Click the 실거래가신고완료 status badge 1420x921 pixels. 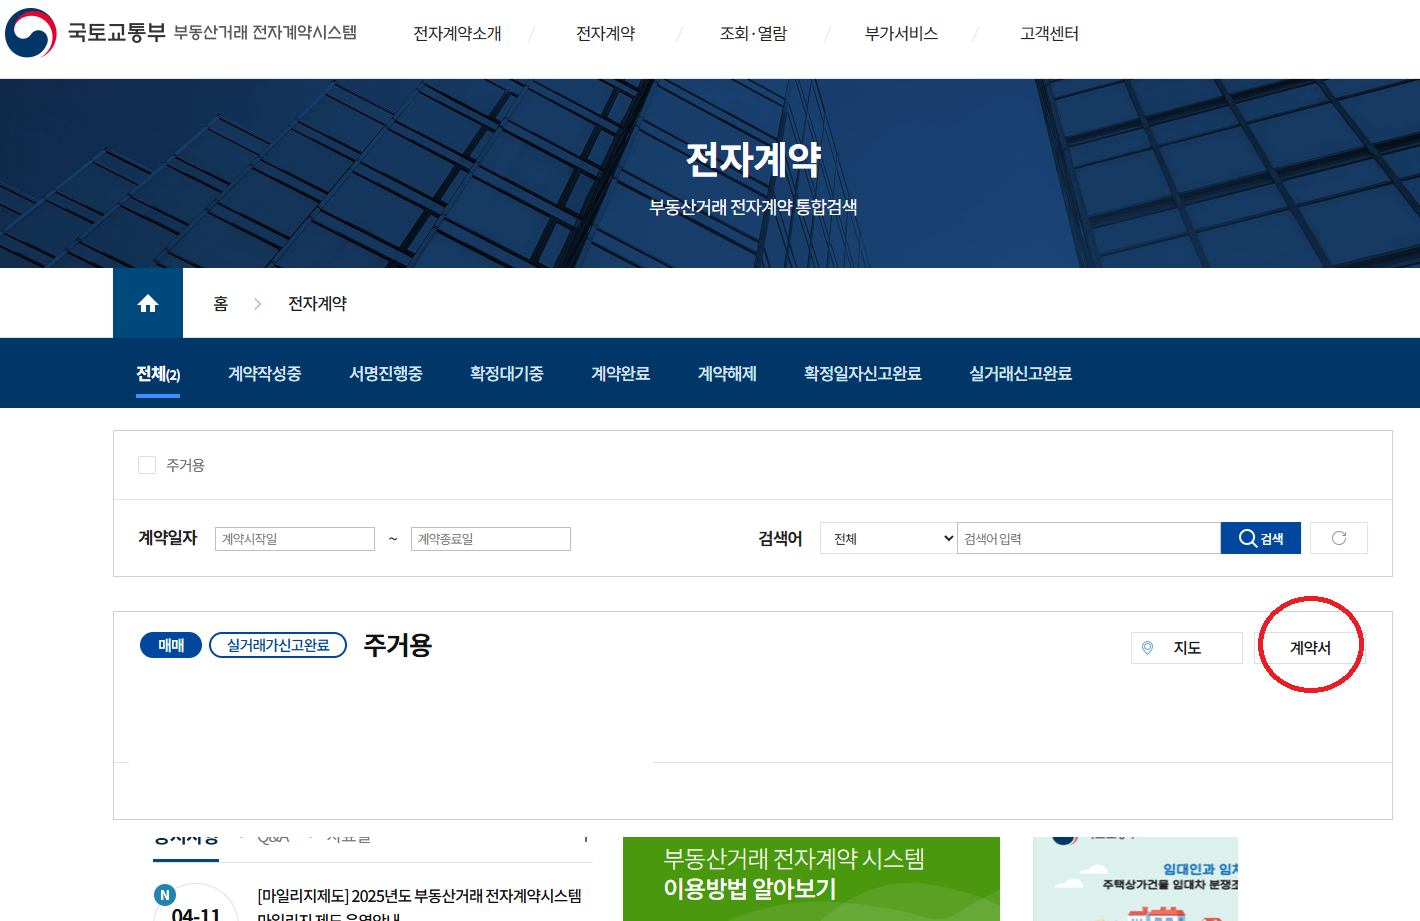[x=278, y=645]
